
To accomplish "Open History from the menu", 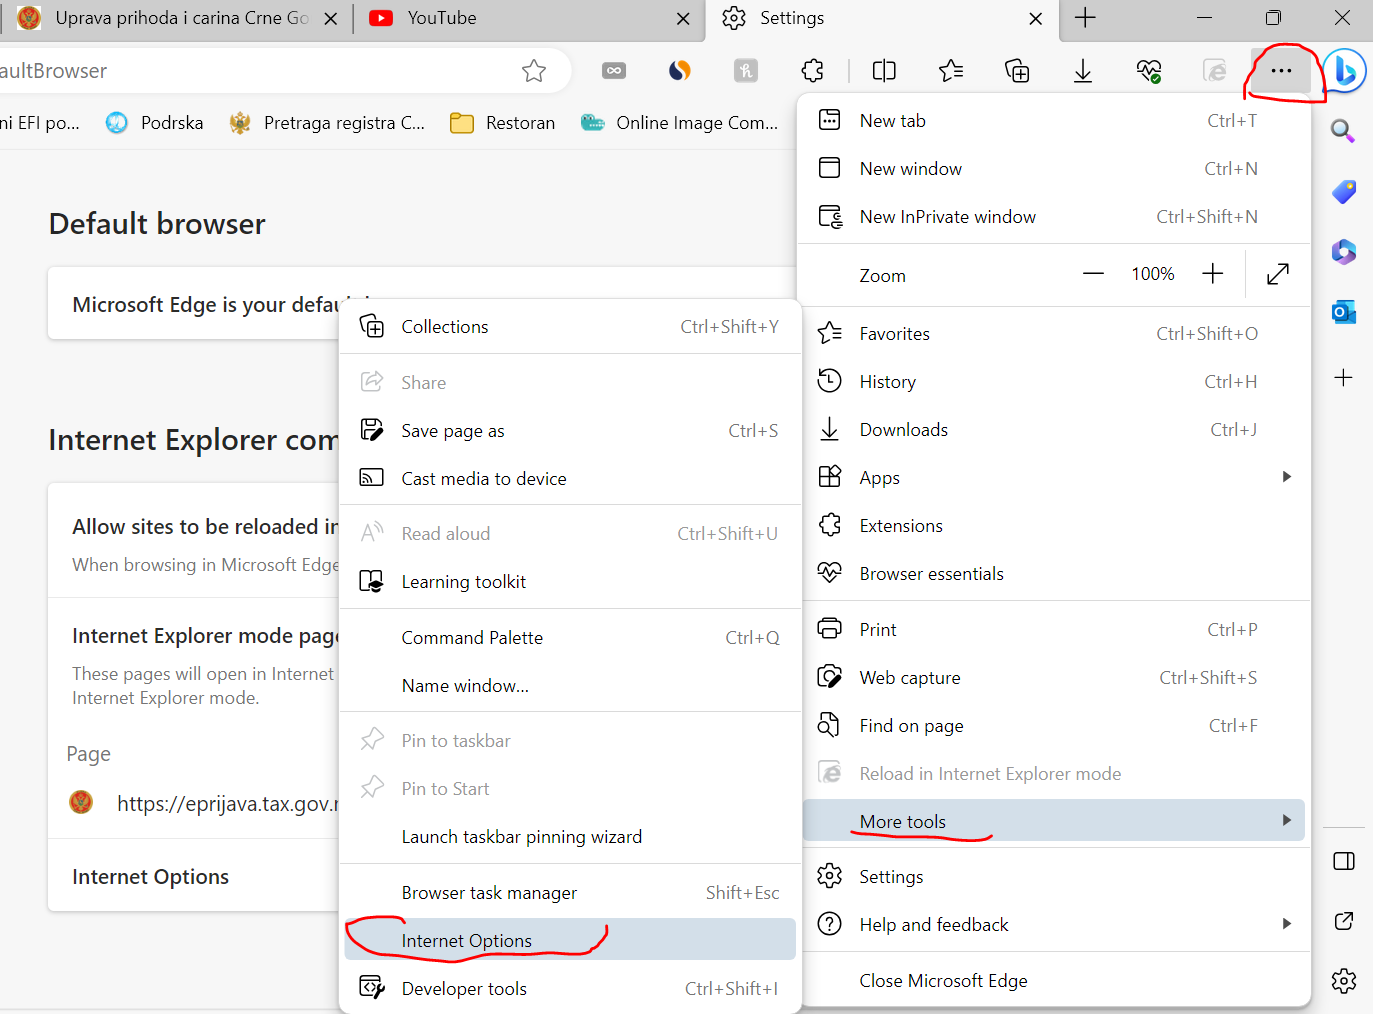I will pyautogui.click(x=1054, y=382).
